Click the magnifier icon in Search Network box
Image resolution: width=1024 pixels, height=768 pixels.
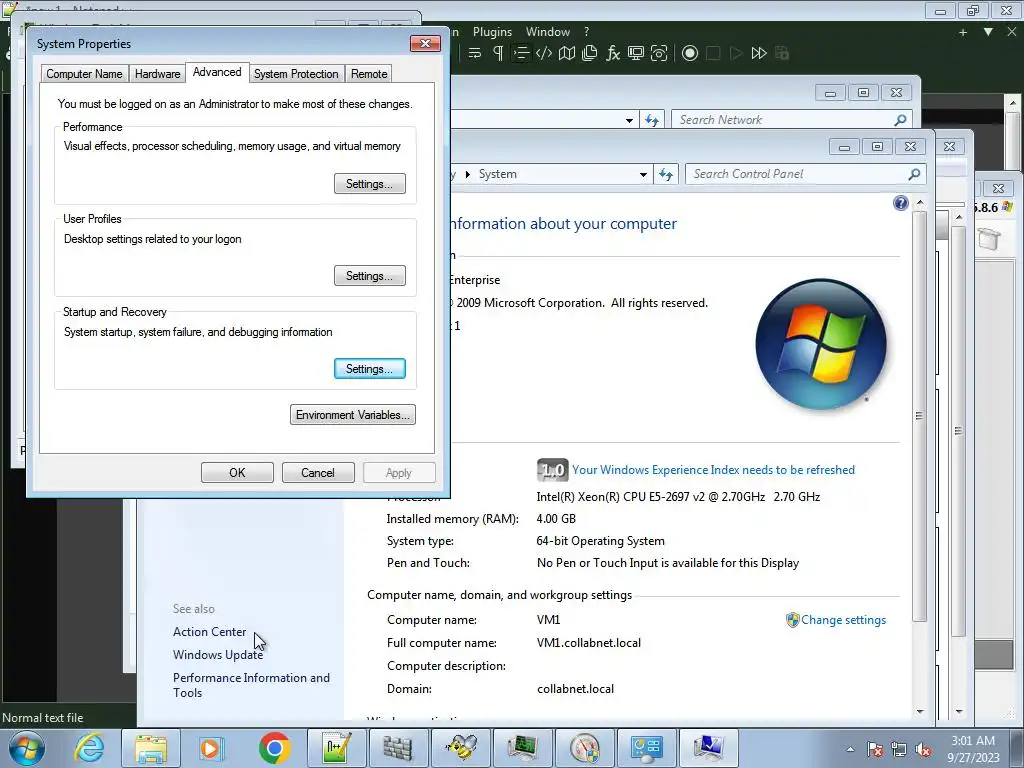point(901,120)
